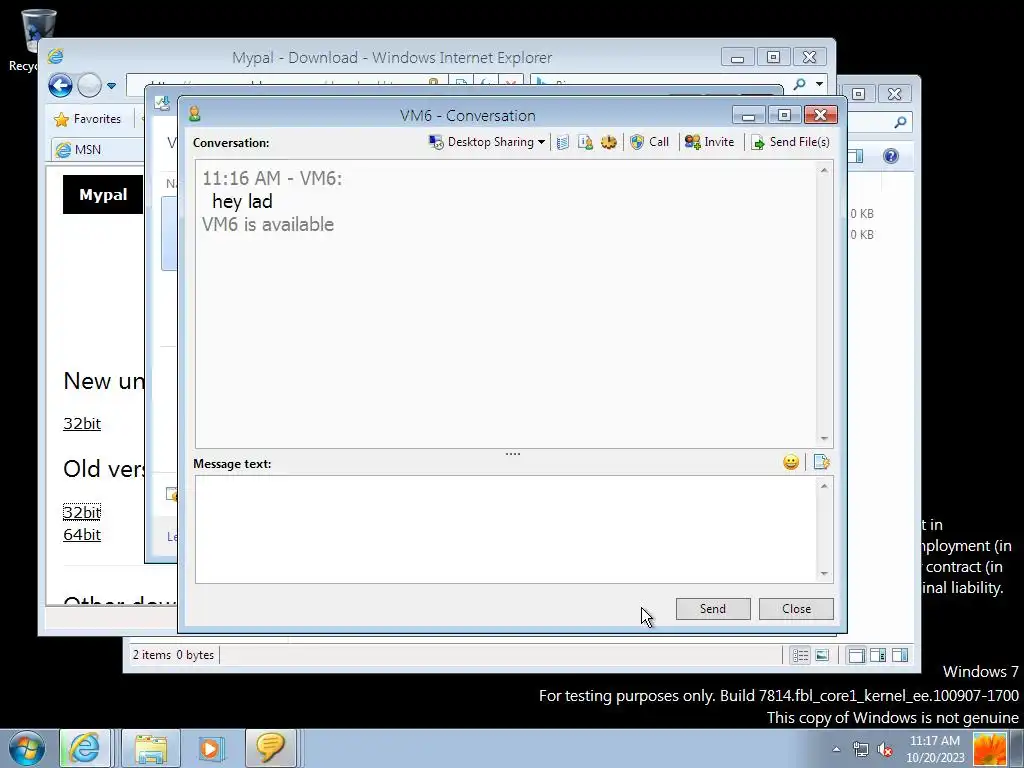Click the 'hey lad' message text
This screenshot has width=1024, height=768.
pos(242,202)
